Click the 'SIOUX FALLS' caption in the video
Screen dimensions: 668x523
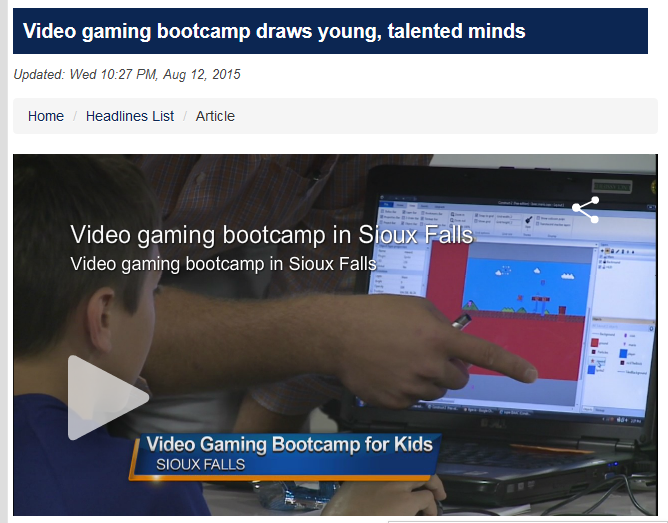click(x=201, y=465)
